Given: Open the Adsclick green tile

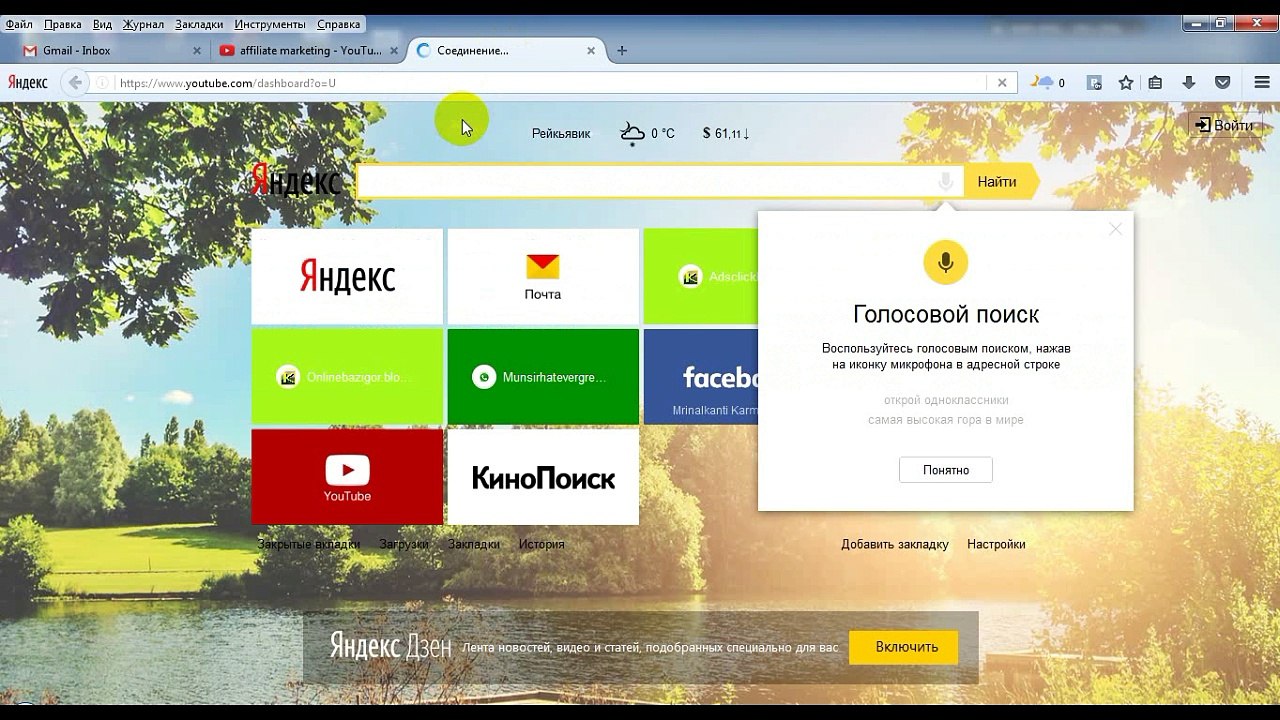Looking at the screenshot, I should coord(701,276).
